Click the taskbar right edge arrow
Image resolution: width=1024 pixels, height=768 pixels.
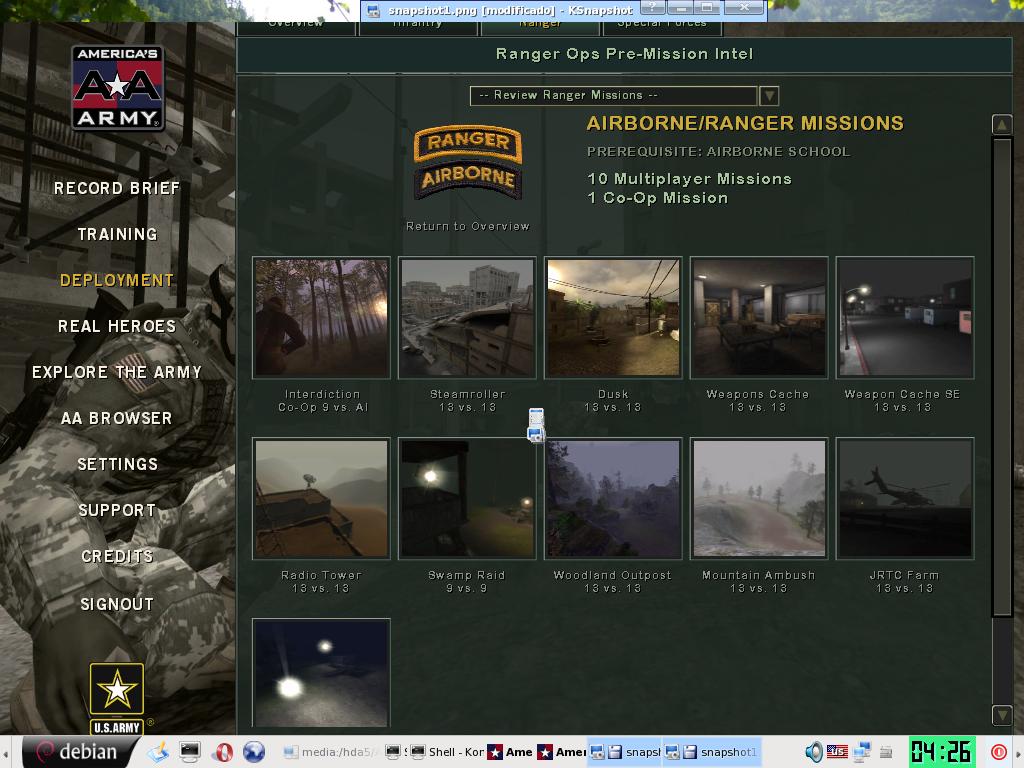coord(1018,752)
